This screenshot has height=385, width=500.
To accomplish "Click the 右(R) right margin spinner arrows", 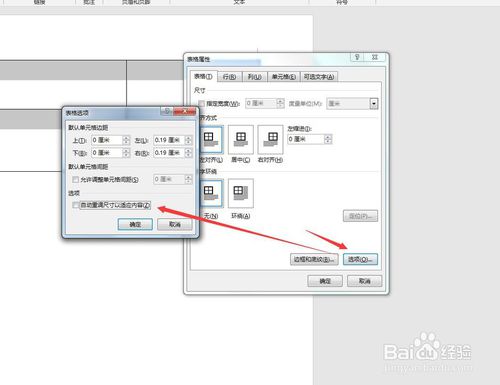I will [x=188, y=153].
